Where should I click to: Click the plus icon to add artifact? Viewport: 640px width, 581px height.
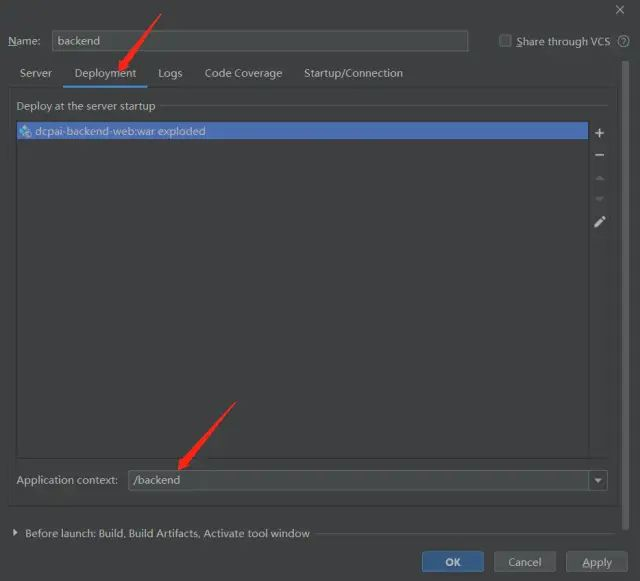tap(599, 133)
